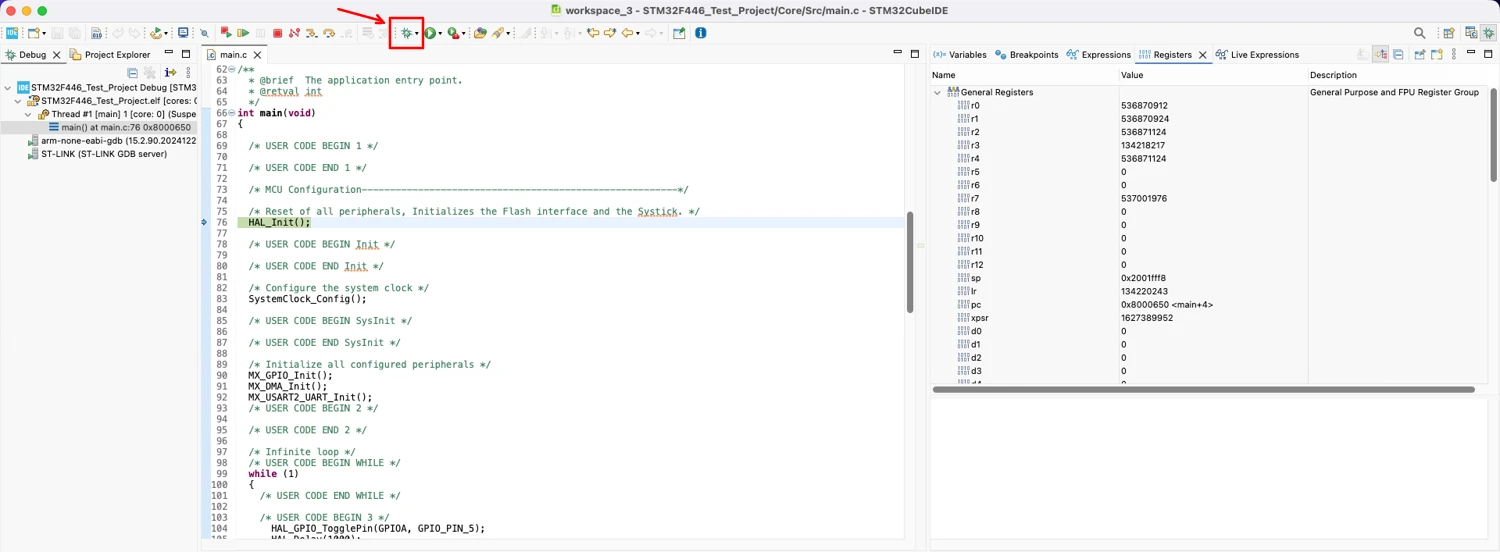Collapse the General Registers group
This screenshot has height=552, width=1500.
(x=938, y=92)
